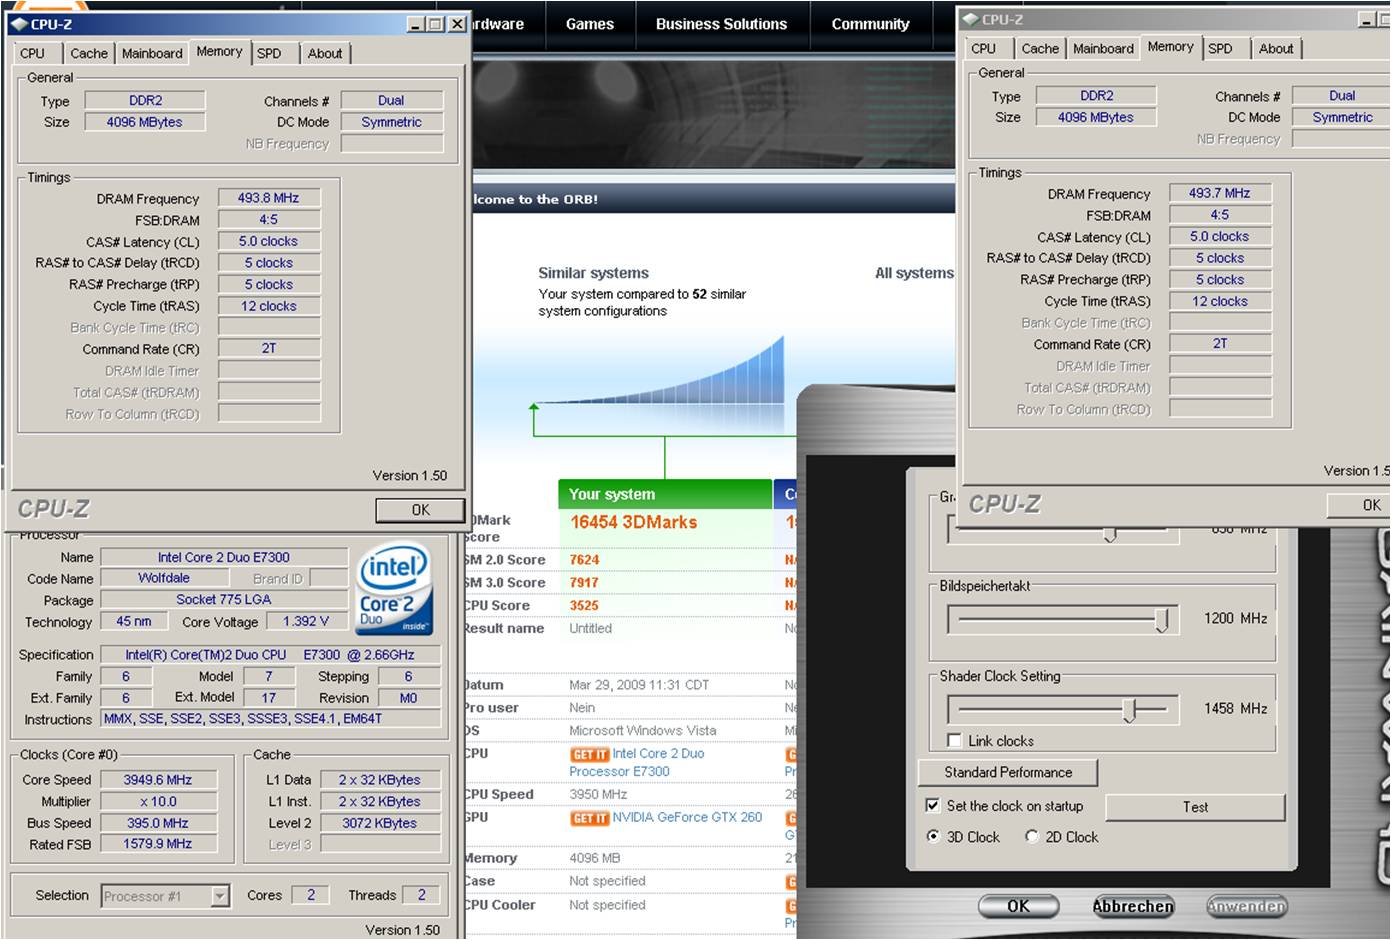Click the Your system column header
Screen dimensions: 1391x940
(x=665, y=494)
